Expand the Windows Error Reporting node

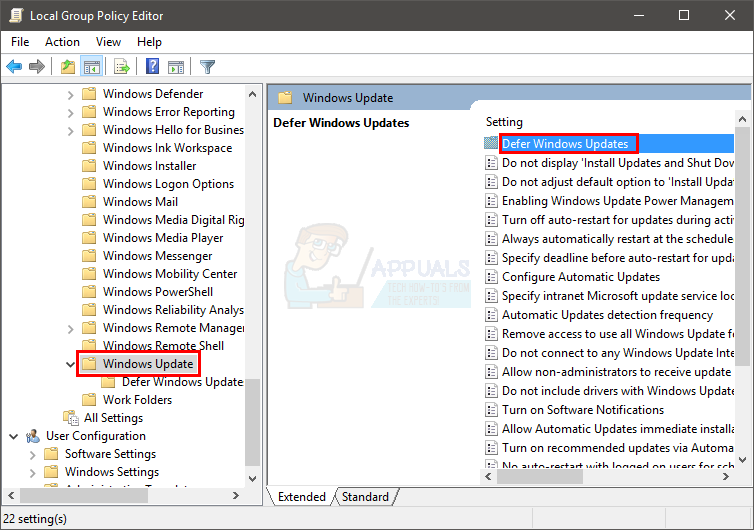[71, 113]
